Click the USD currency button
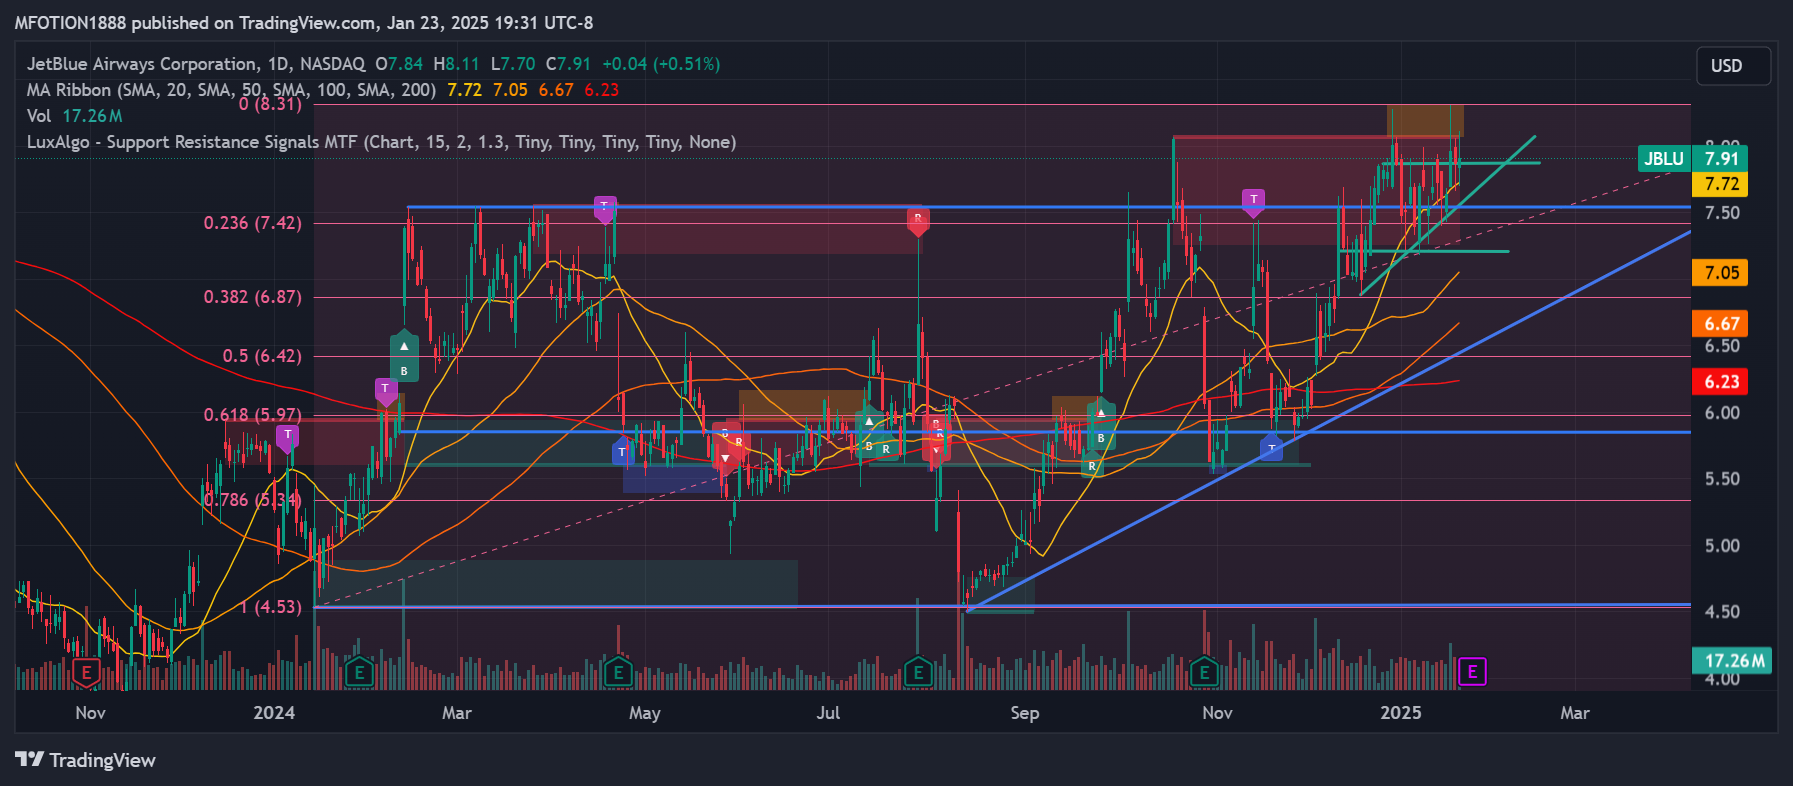 tap(1733, 66)
